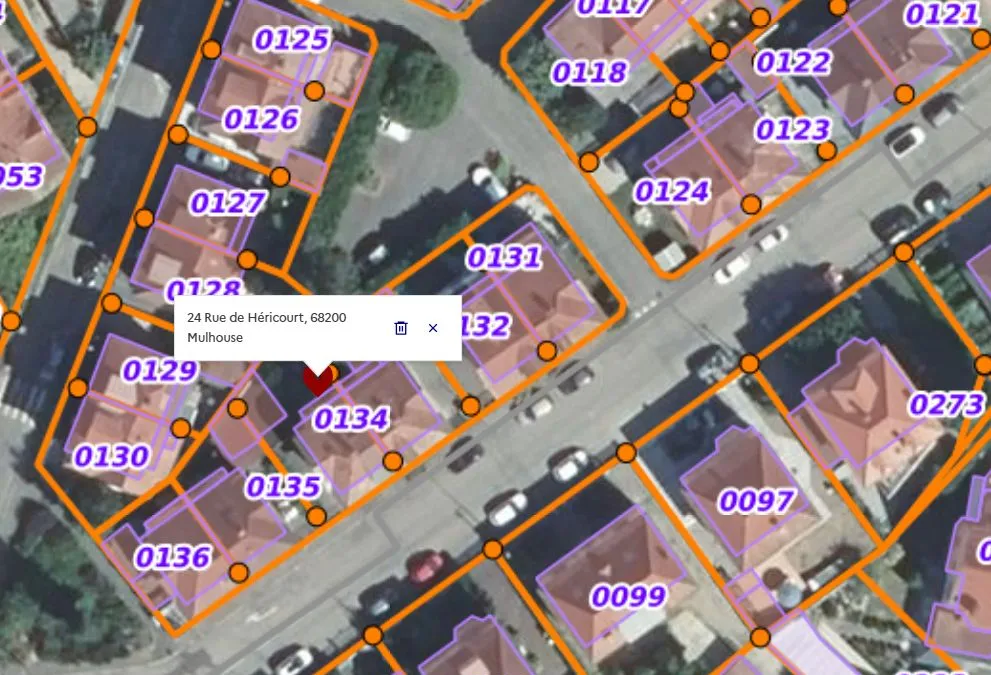The image size is (991, 675).
Task: Select parcel label 0273
Action: [946, 404]
